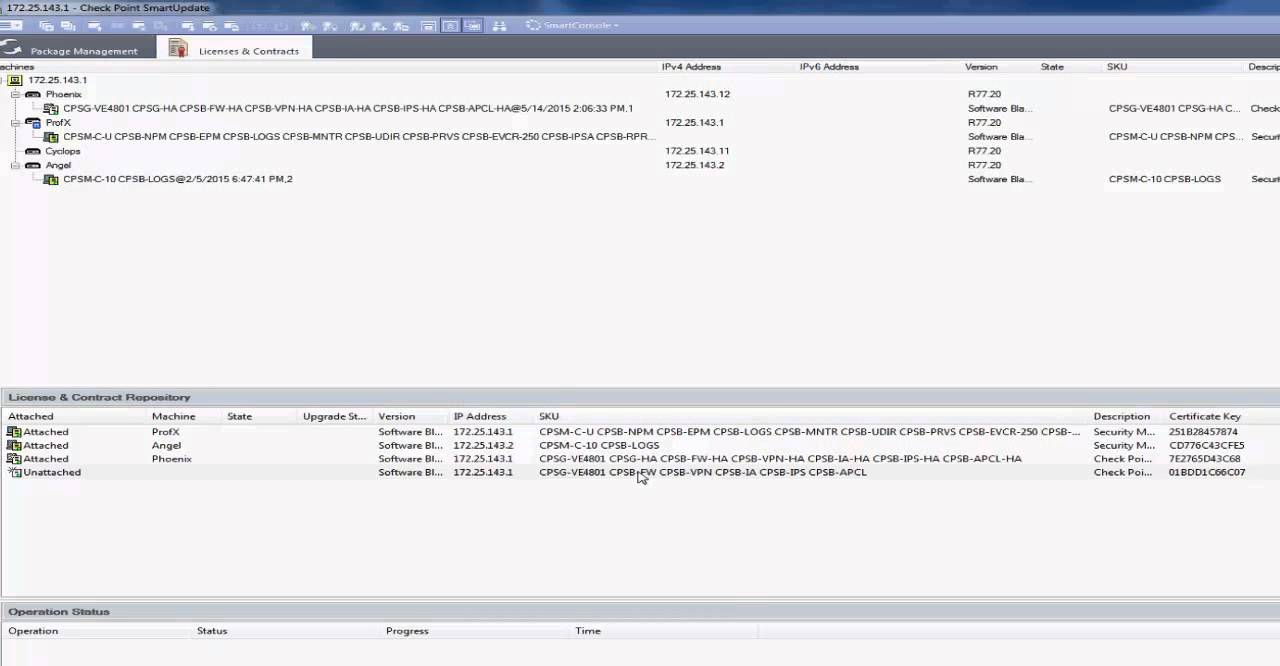Click the Time column header
The width and height of the screenshot is (1280, 666).
coord(588,631)
